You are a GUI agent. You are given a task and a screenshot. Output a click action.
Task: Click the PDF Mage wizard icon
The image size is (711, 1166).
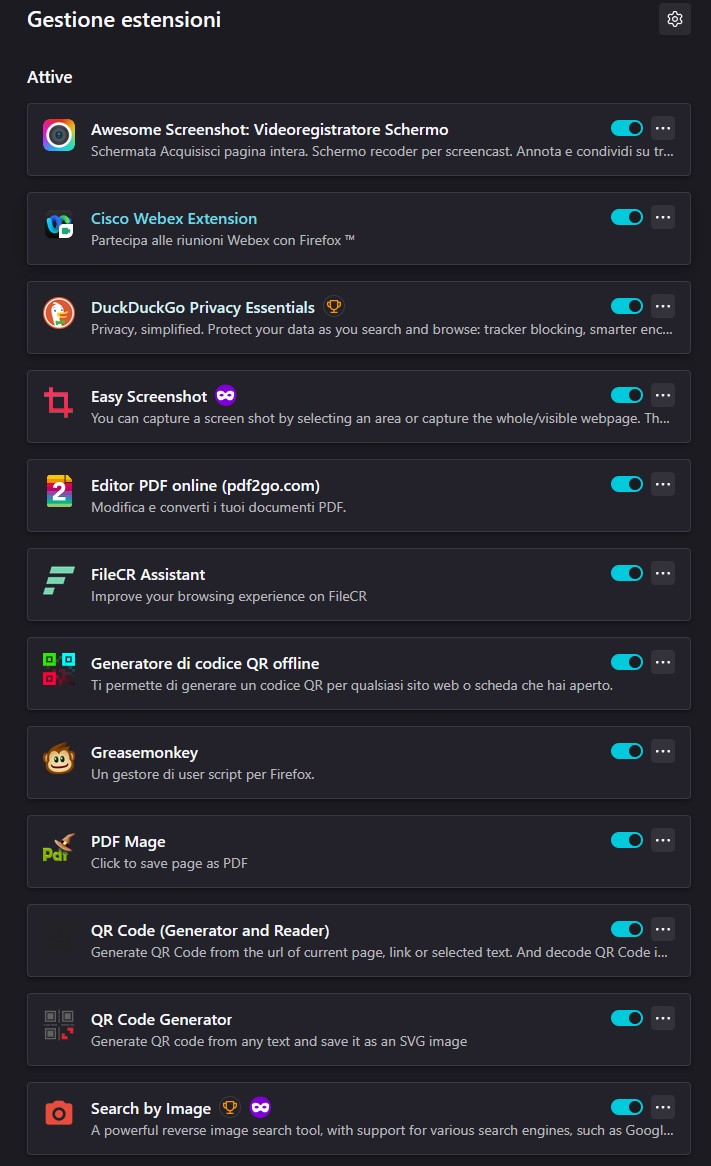pos(59,848)
